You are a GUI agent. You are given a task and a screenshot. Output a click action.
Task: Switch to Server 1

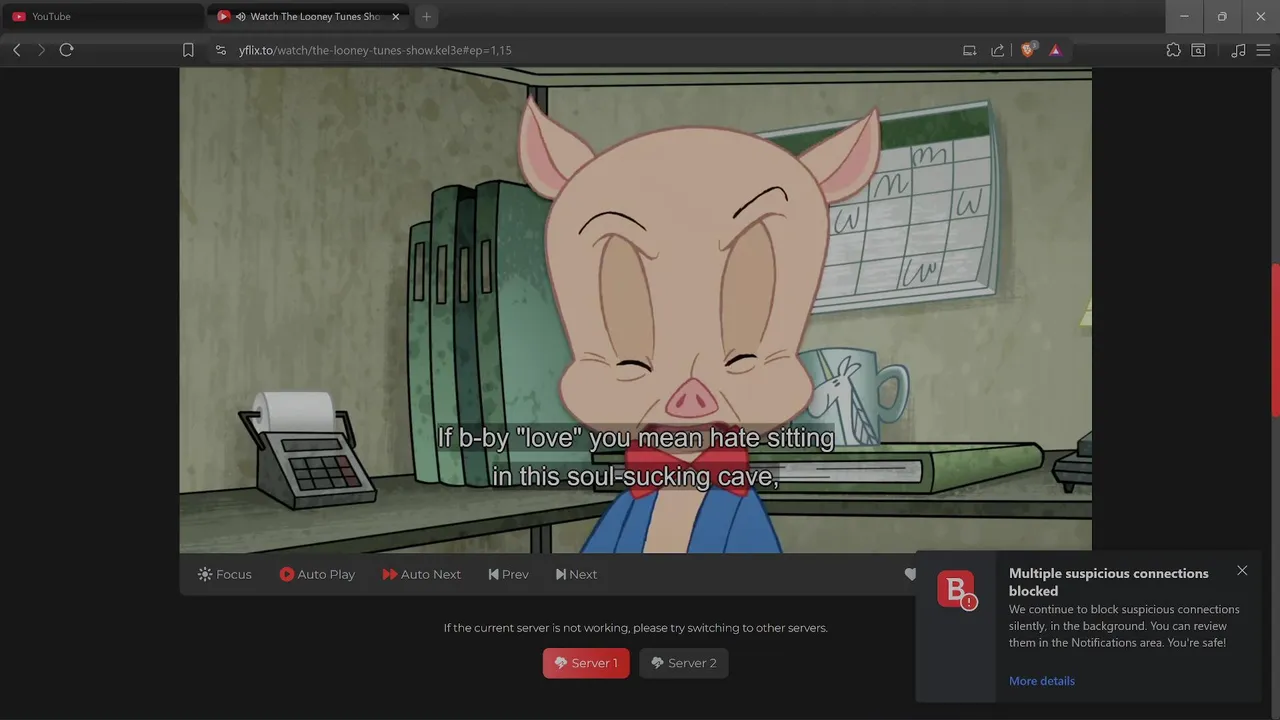point(586,663)
